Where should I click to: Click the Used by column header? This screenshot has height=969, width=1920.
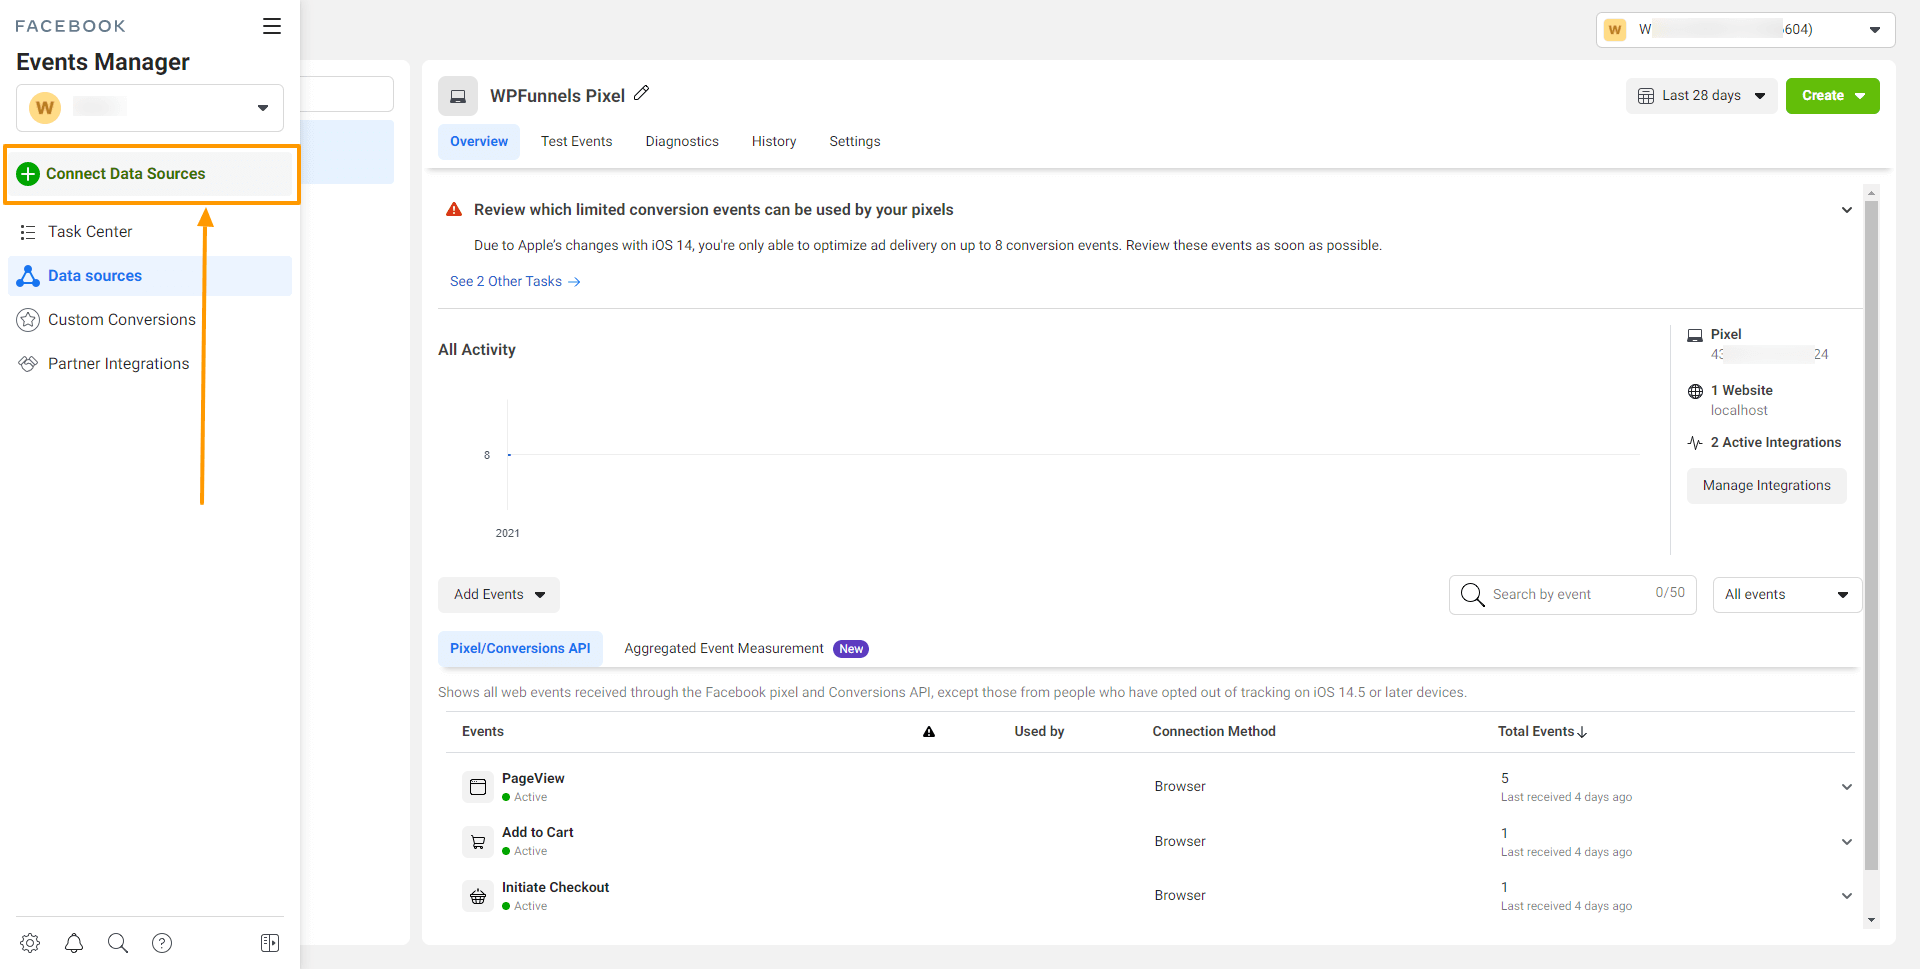[x=1039, y=732]
